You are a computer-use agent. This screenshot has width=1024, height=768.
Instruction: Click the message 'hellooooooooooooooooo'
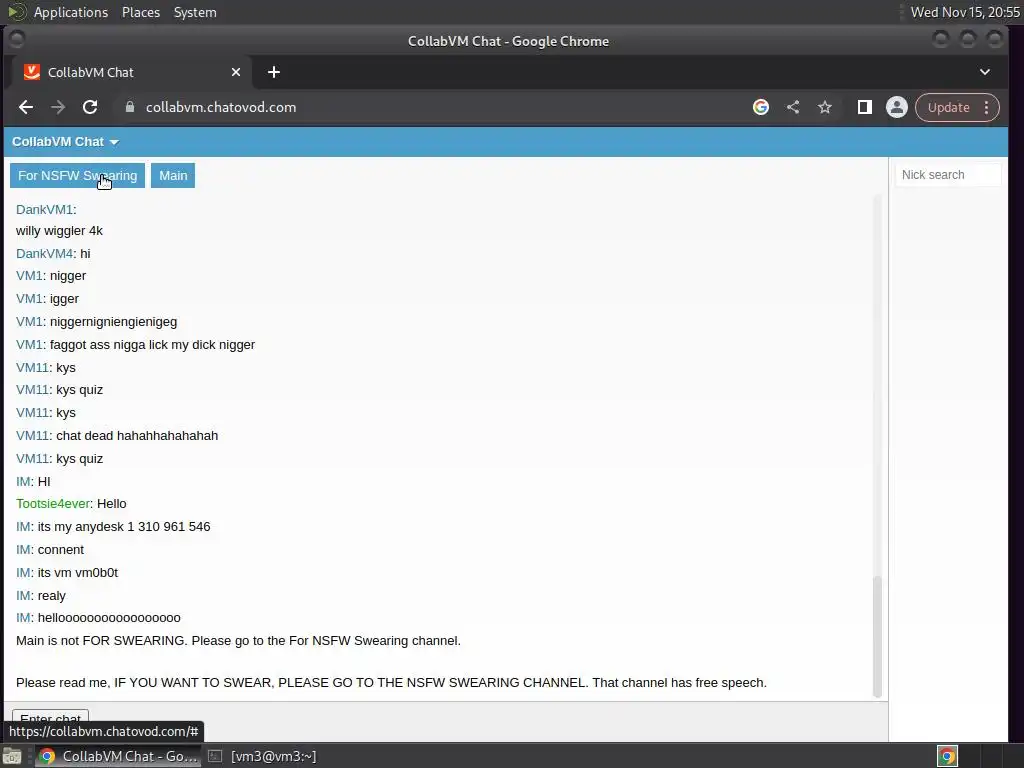109,618
